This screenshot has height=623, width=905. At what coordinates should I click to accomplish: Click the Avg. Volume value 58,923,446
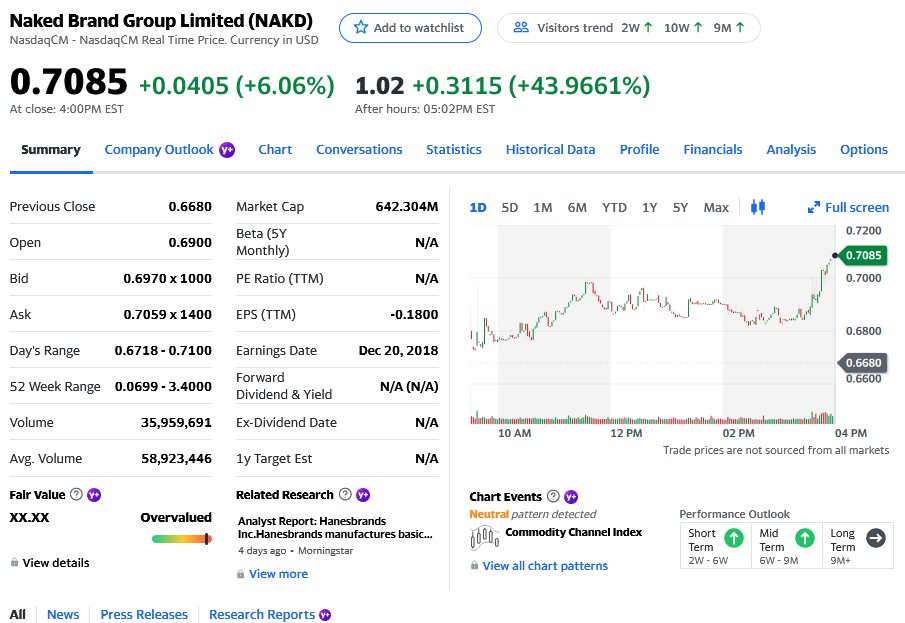click(x=176, y=458)
